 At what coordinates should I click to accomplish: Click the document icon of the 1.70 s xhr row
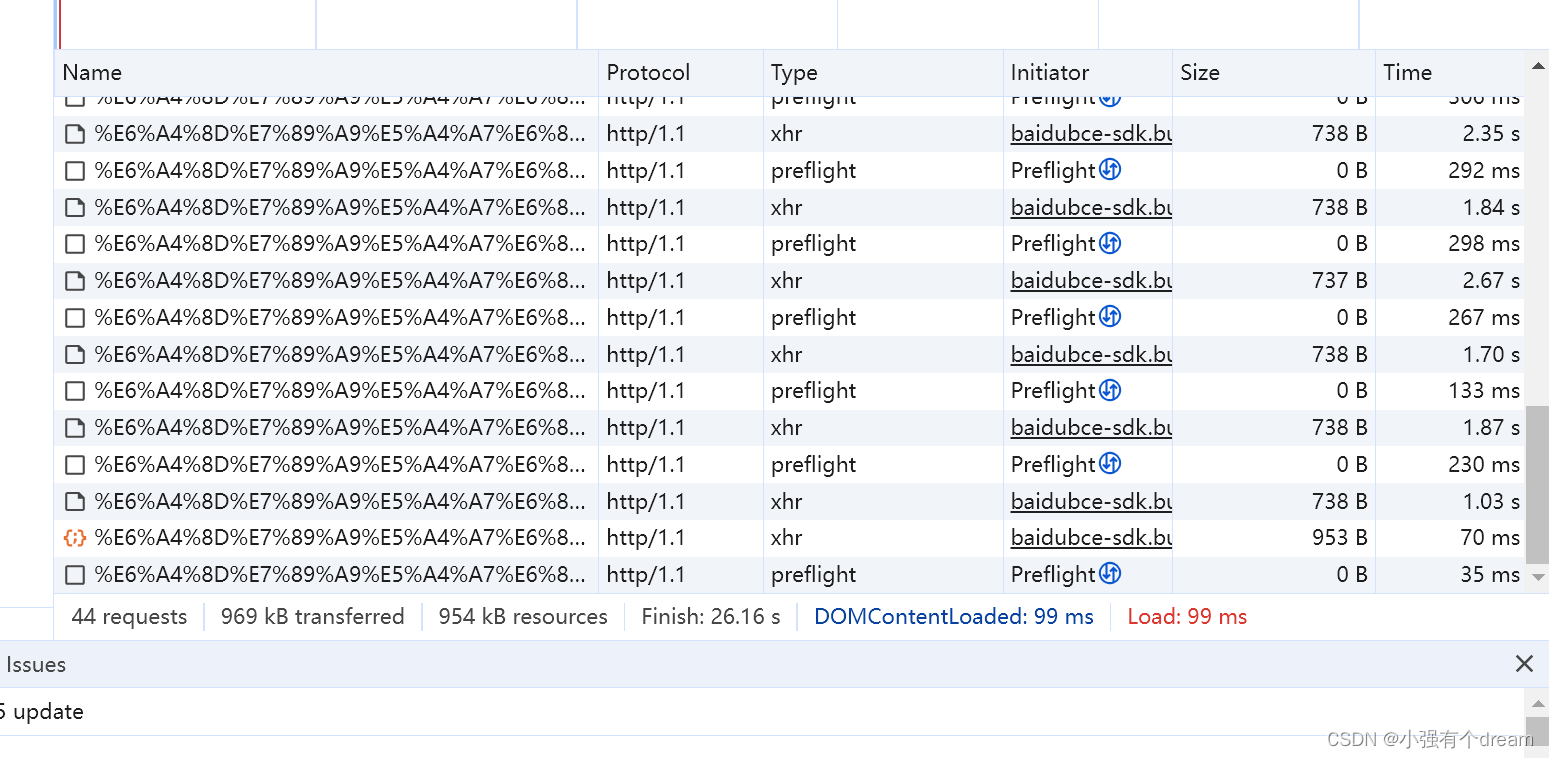tap(74, 355)
